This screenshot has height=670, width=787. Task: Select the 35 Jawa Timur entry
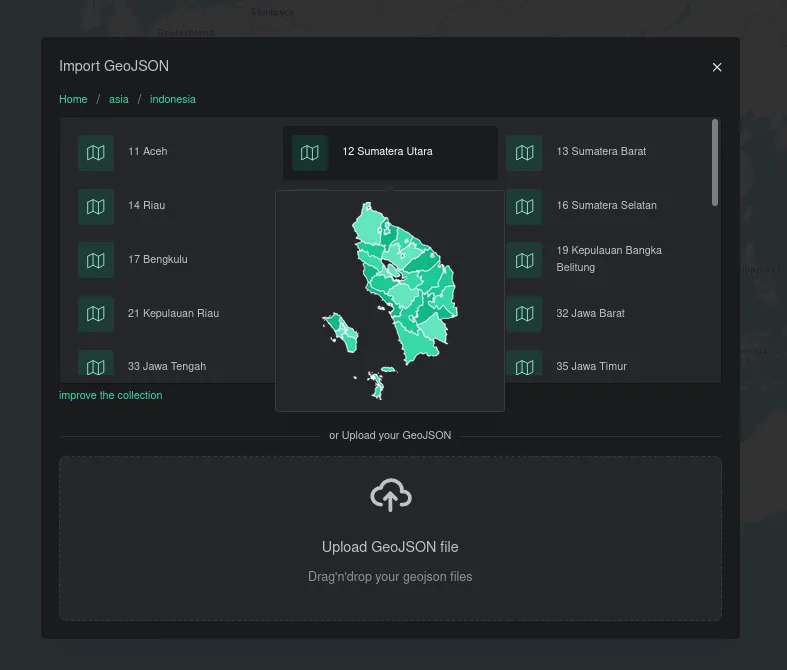591,366
